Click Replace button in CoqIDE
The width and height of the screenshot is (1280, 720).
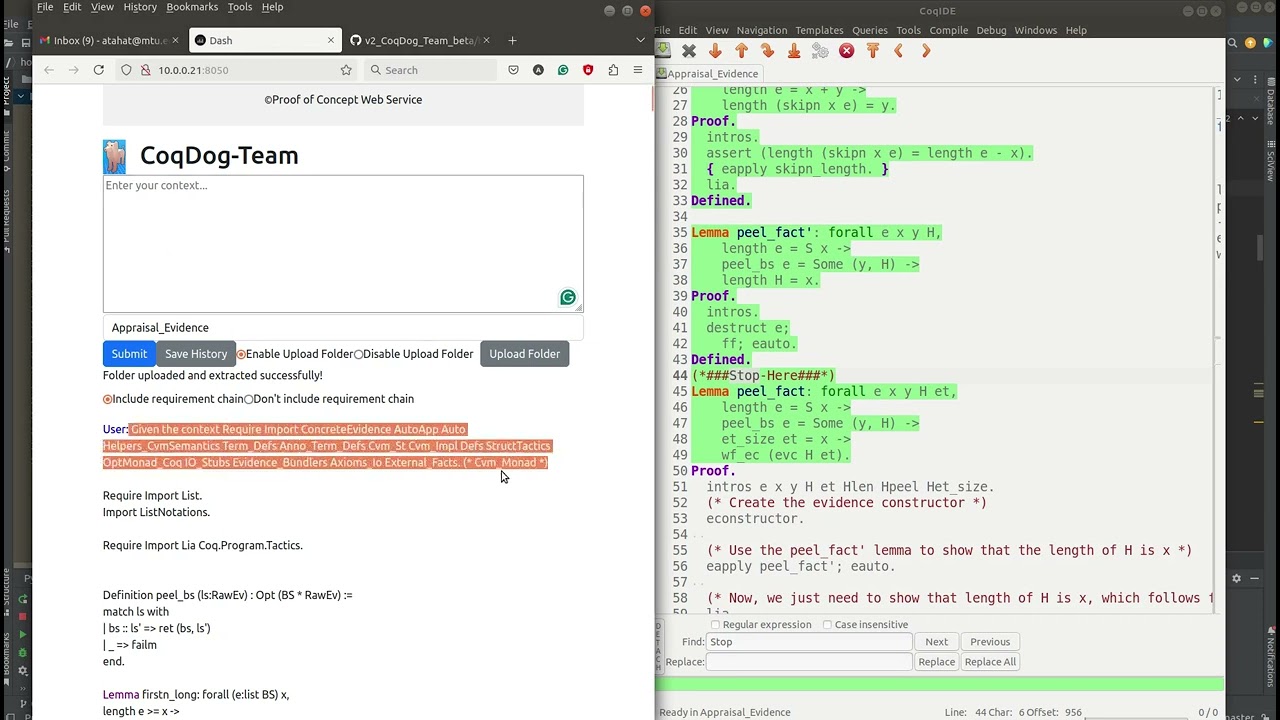pyautogui.click(x=936, y=662)
